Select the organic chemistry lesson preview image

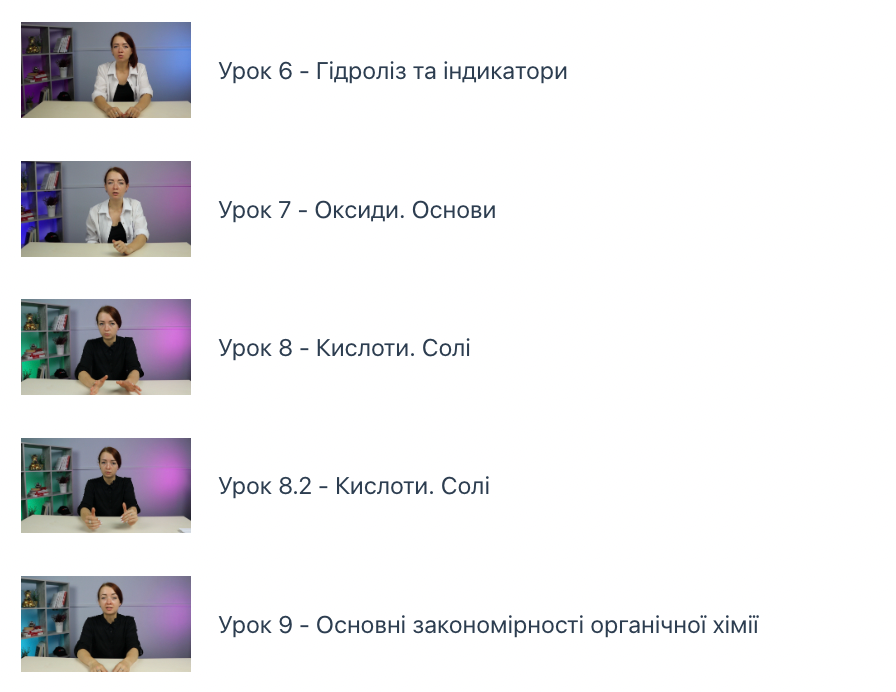coord(106,623)
